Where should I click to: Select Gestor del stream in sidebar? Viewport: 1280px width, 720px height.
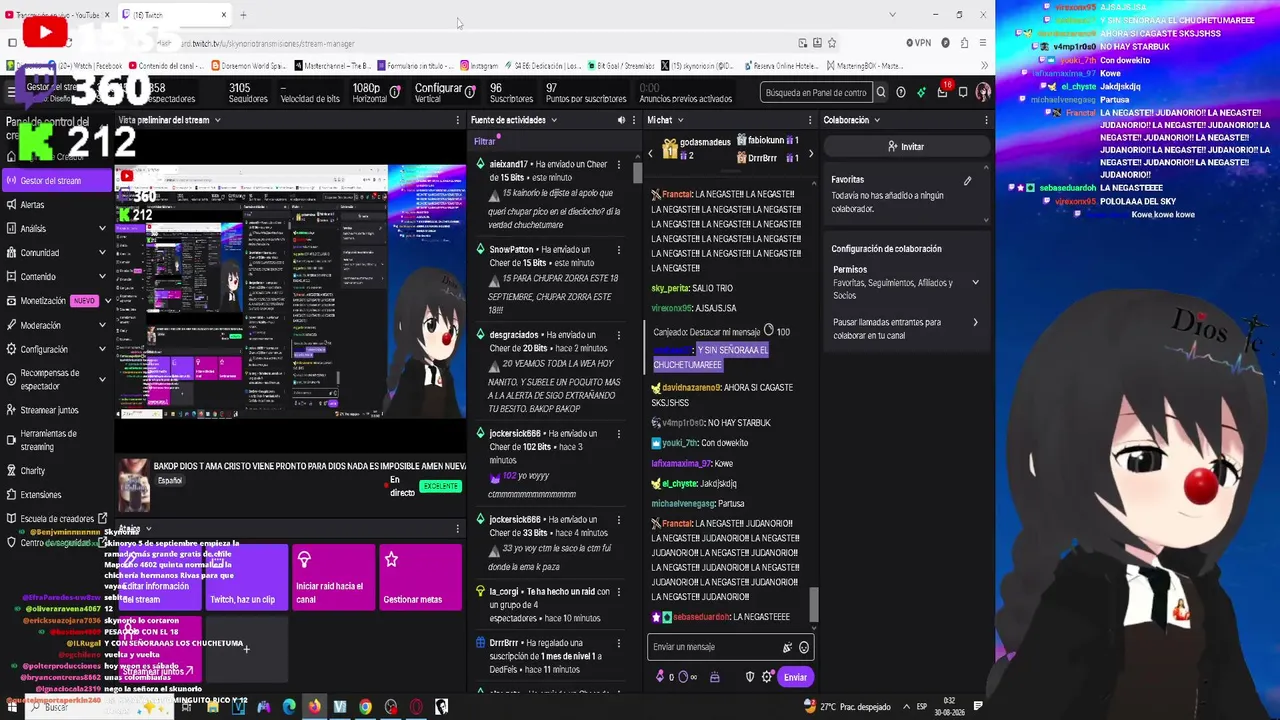[56, 181]
